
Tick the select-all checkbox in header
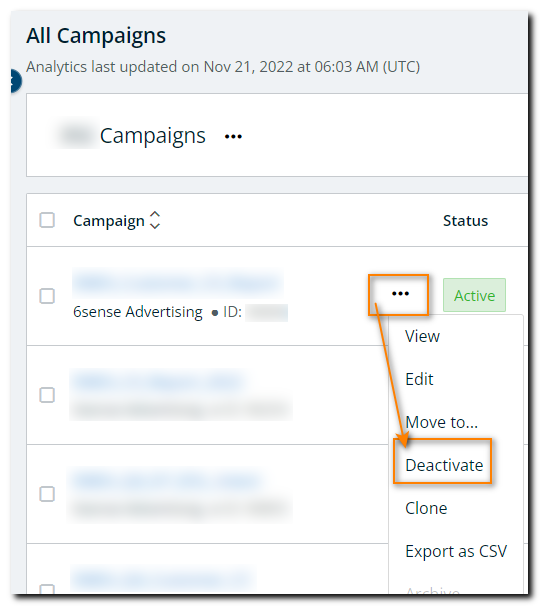click(47, 220)
